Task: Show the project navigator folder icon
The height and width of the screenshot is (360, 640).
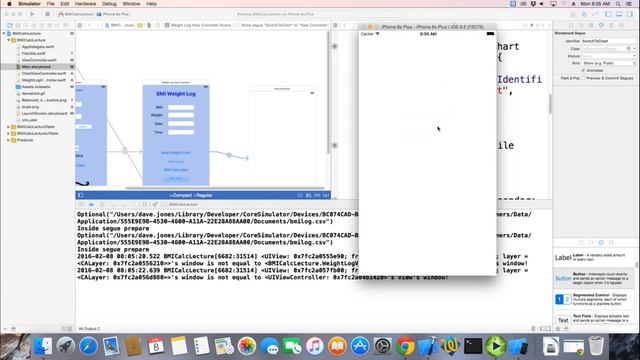Action: point(10,25)
